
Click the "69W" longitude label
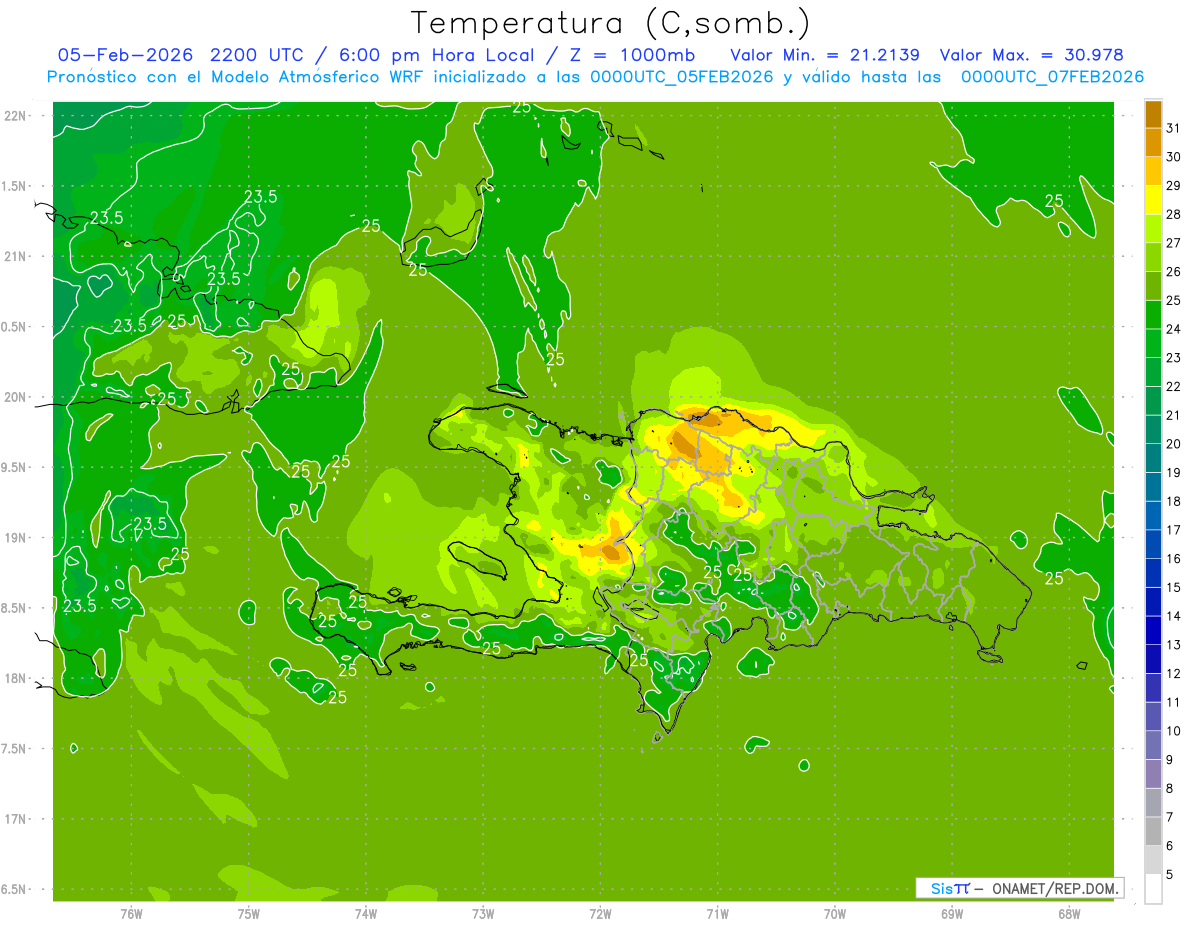click(952, 914)
